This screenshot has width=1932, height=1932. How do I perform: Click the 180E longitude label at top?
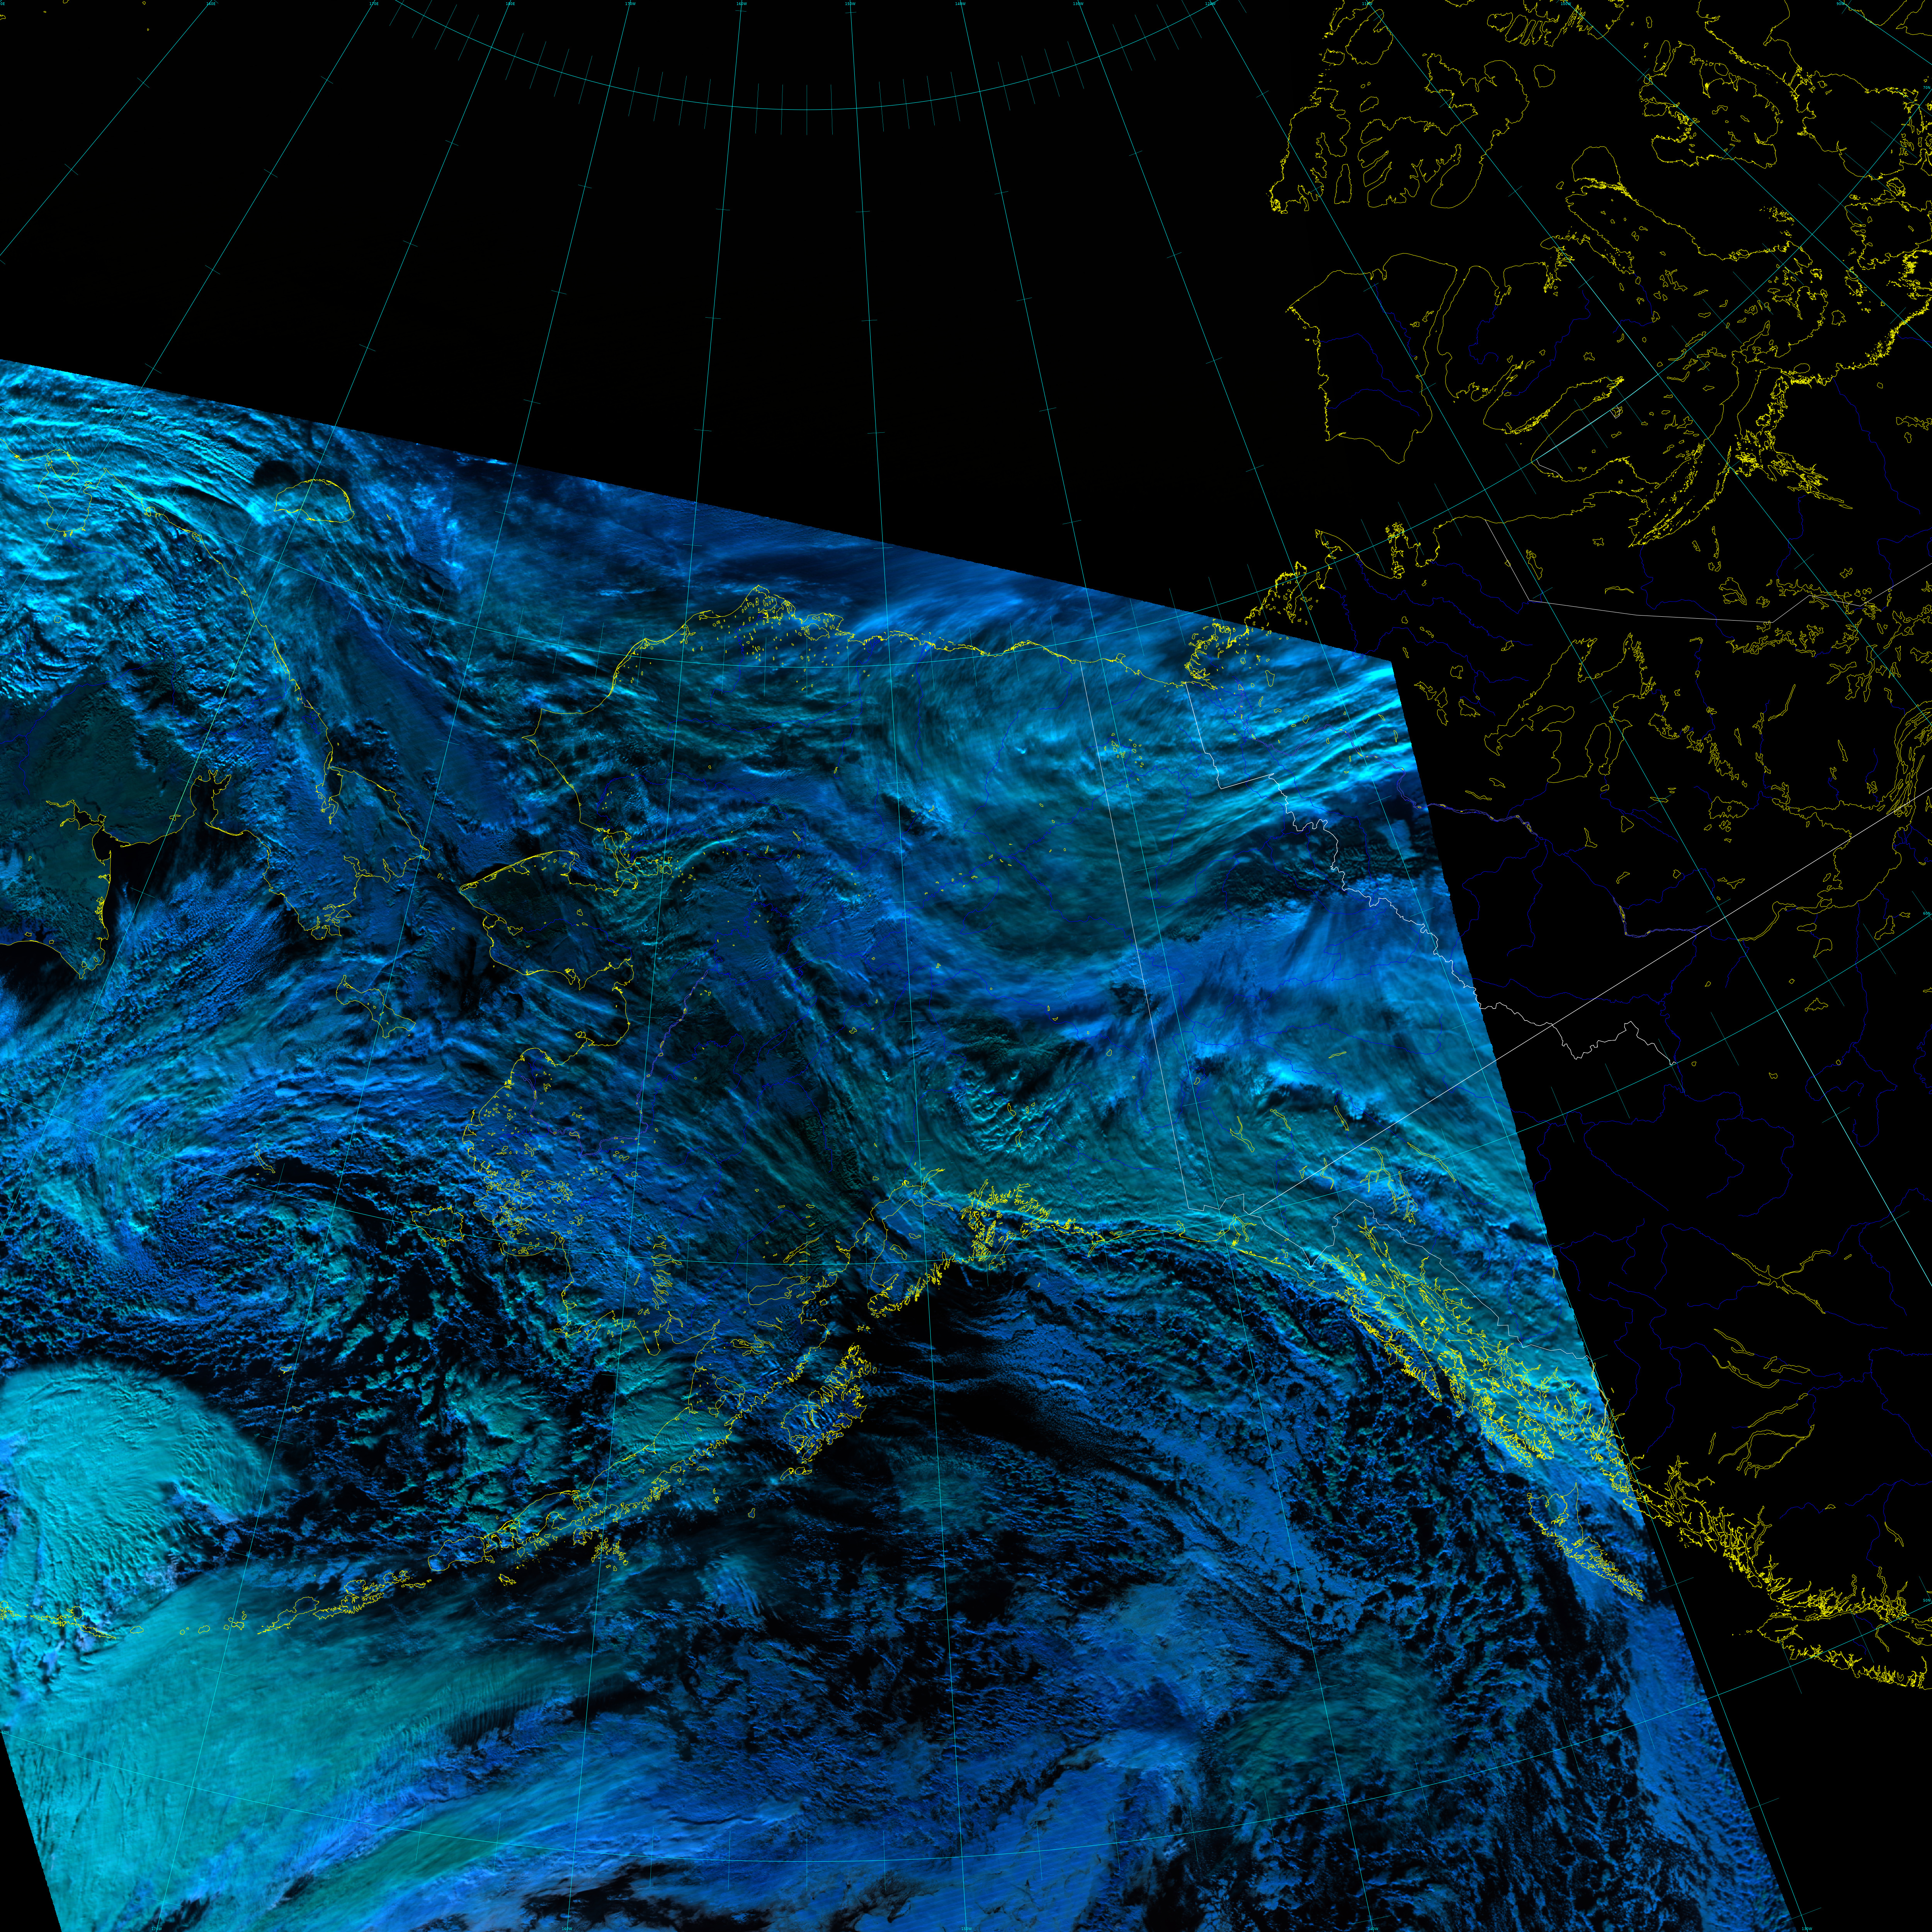click(510, 4)
